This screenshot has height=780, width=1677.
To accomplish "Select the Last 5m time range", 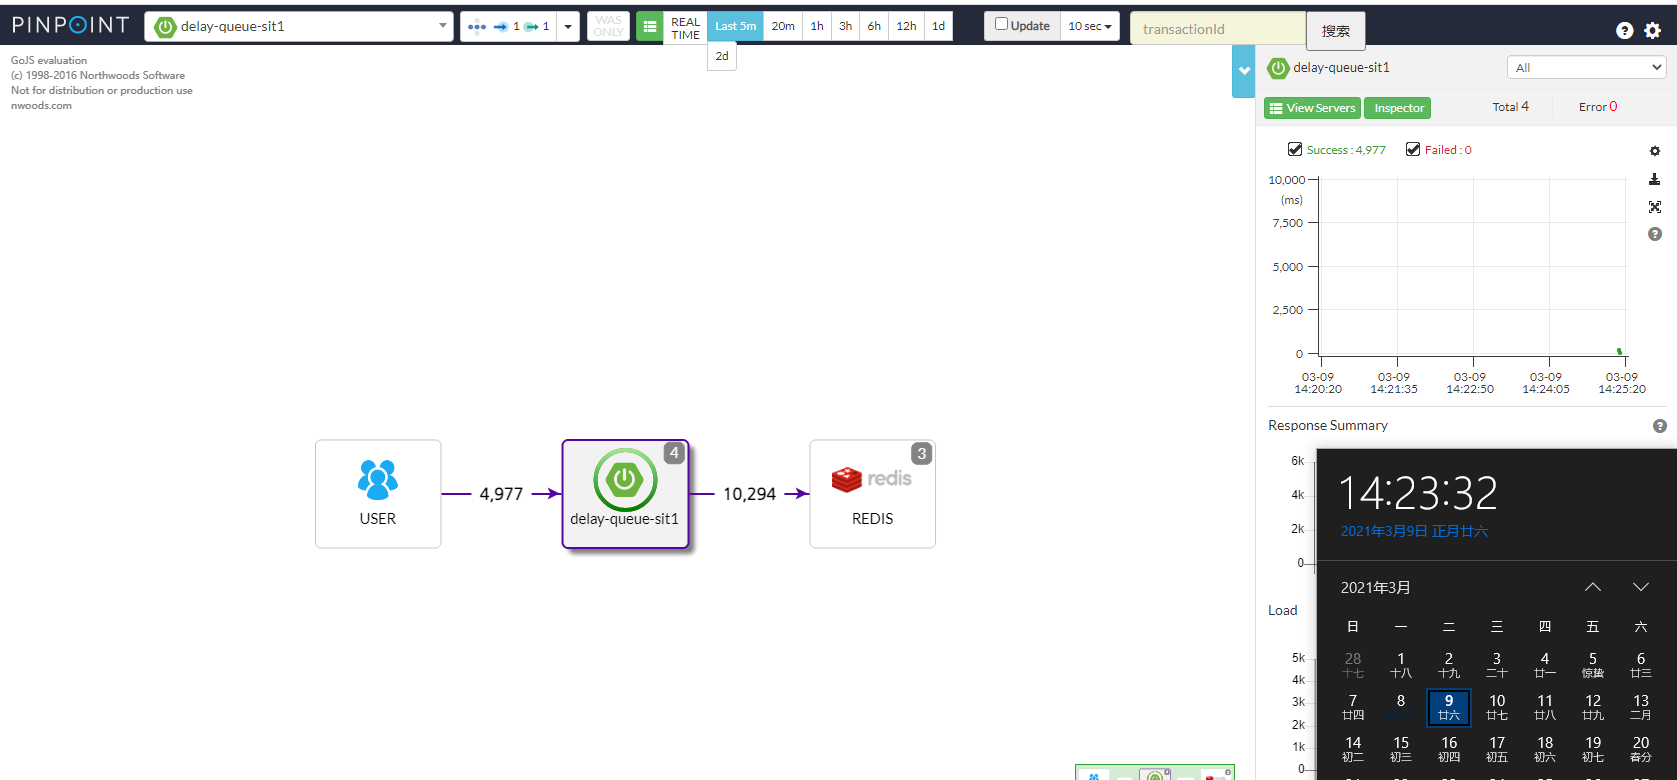I will (735, 26).
